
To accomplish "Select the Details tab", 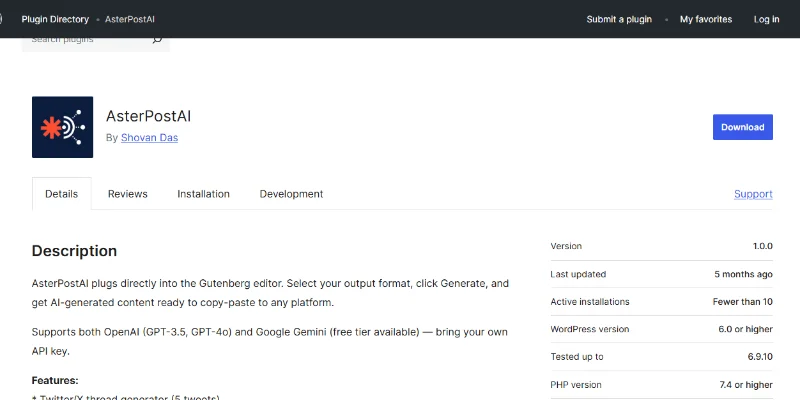I will pyautogui.click(x=62, y=194).
